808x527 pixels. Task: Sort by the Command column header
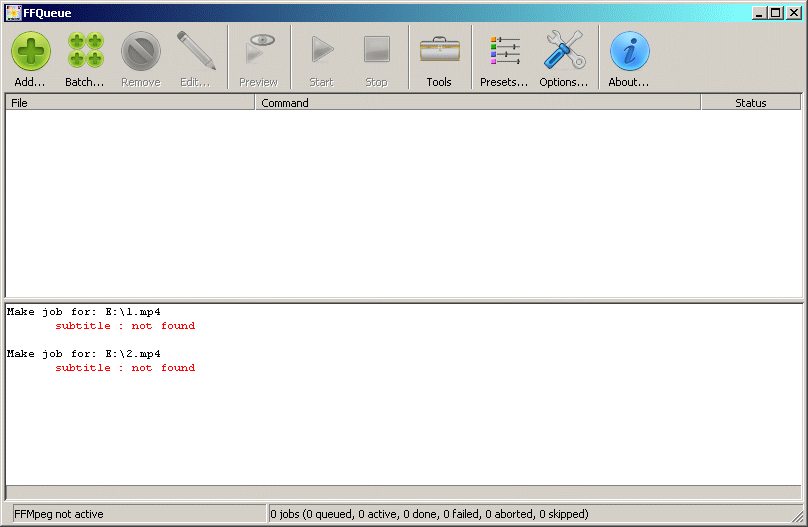[478, 103]
